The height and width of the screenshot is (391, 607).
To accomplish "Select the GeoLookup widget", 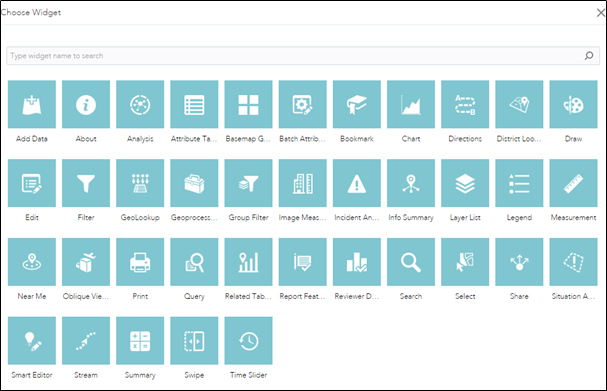I will pos(140,183).
